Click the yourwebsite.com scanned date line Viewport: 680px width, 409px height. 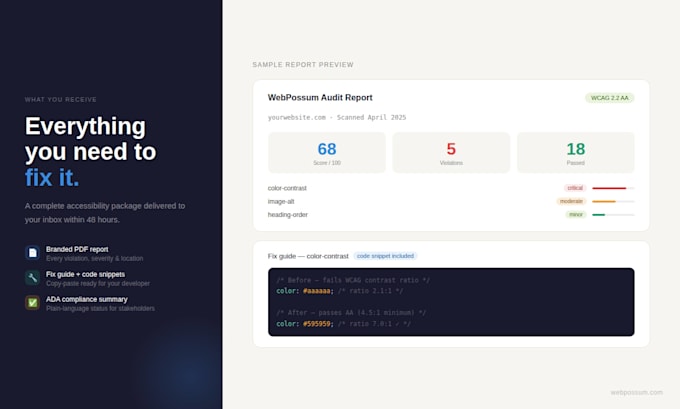337,118
